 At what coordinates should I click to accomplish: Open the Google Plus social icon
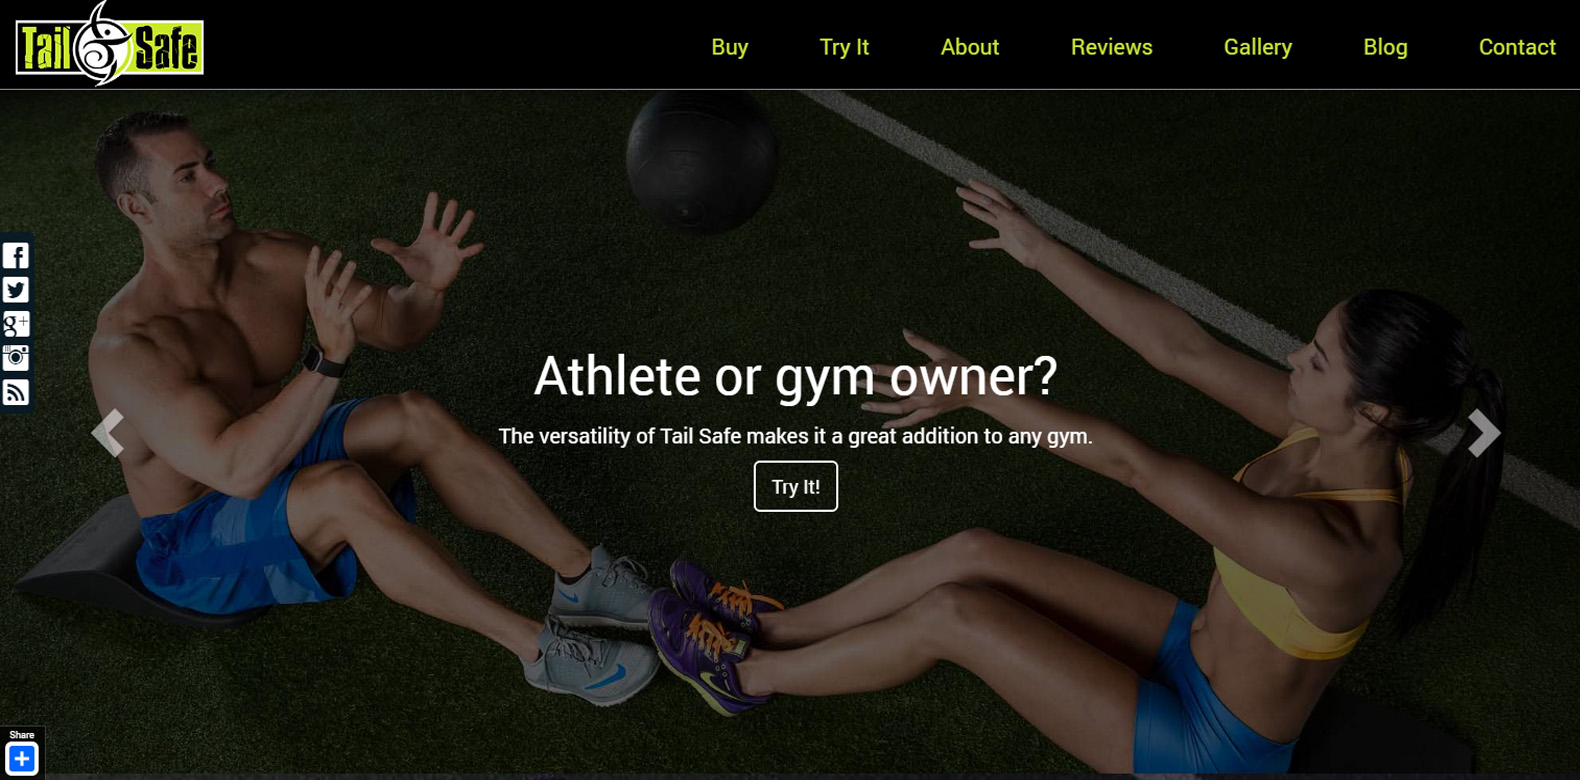click(x=16, y=324)
